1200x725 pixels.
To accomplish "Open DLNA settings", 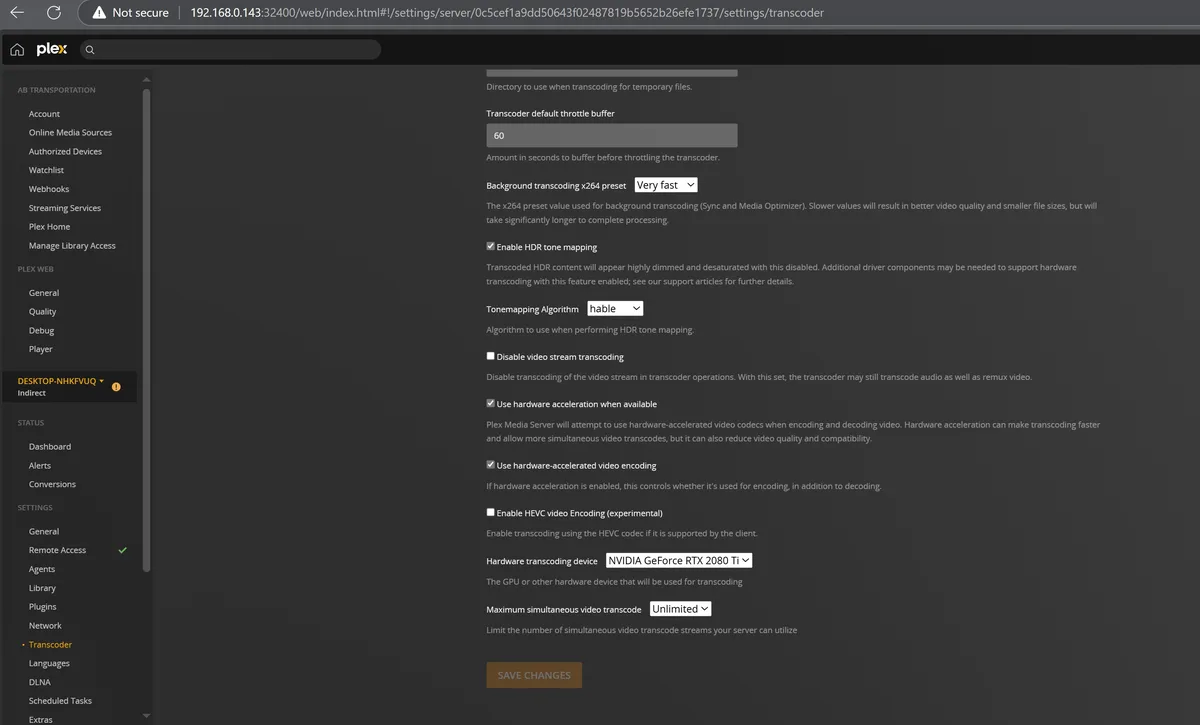I will pyautogui.click(x=40, y=682).
